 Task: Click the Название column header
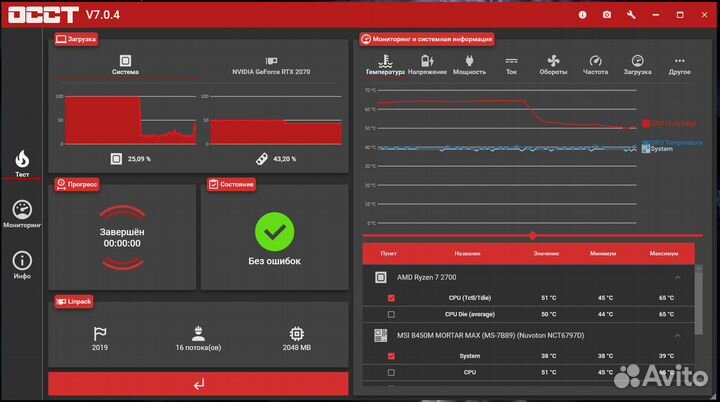pos(467,253)
